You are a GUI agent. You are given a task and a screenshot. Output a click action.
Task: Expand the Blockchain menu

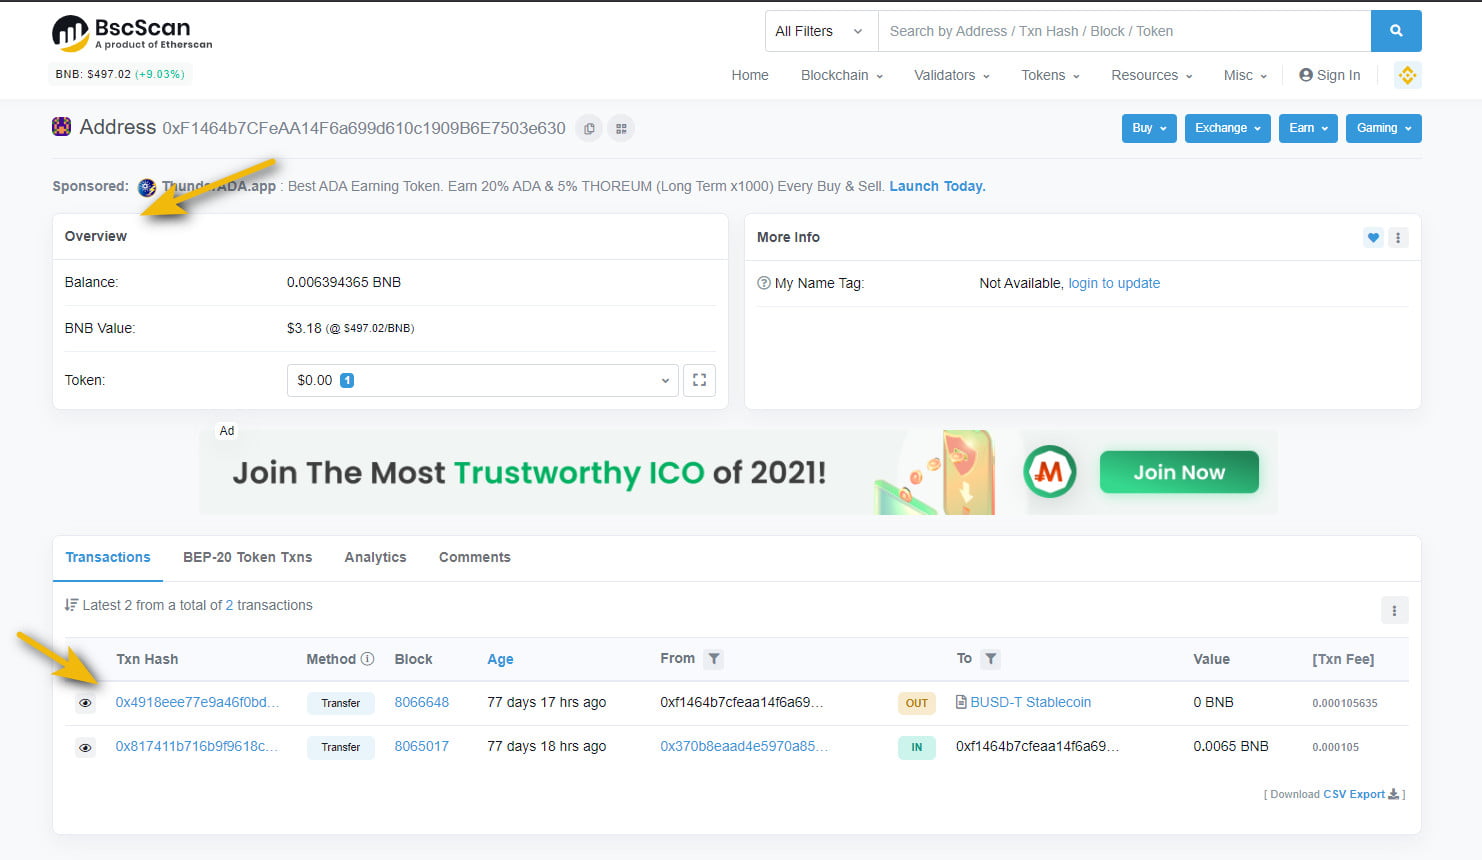click(842, 75)
